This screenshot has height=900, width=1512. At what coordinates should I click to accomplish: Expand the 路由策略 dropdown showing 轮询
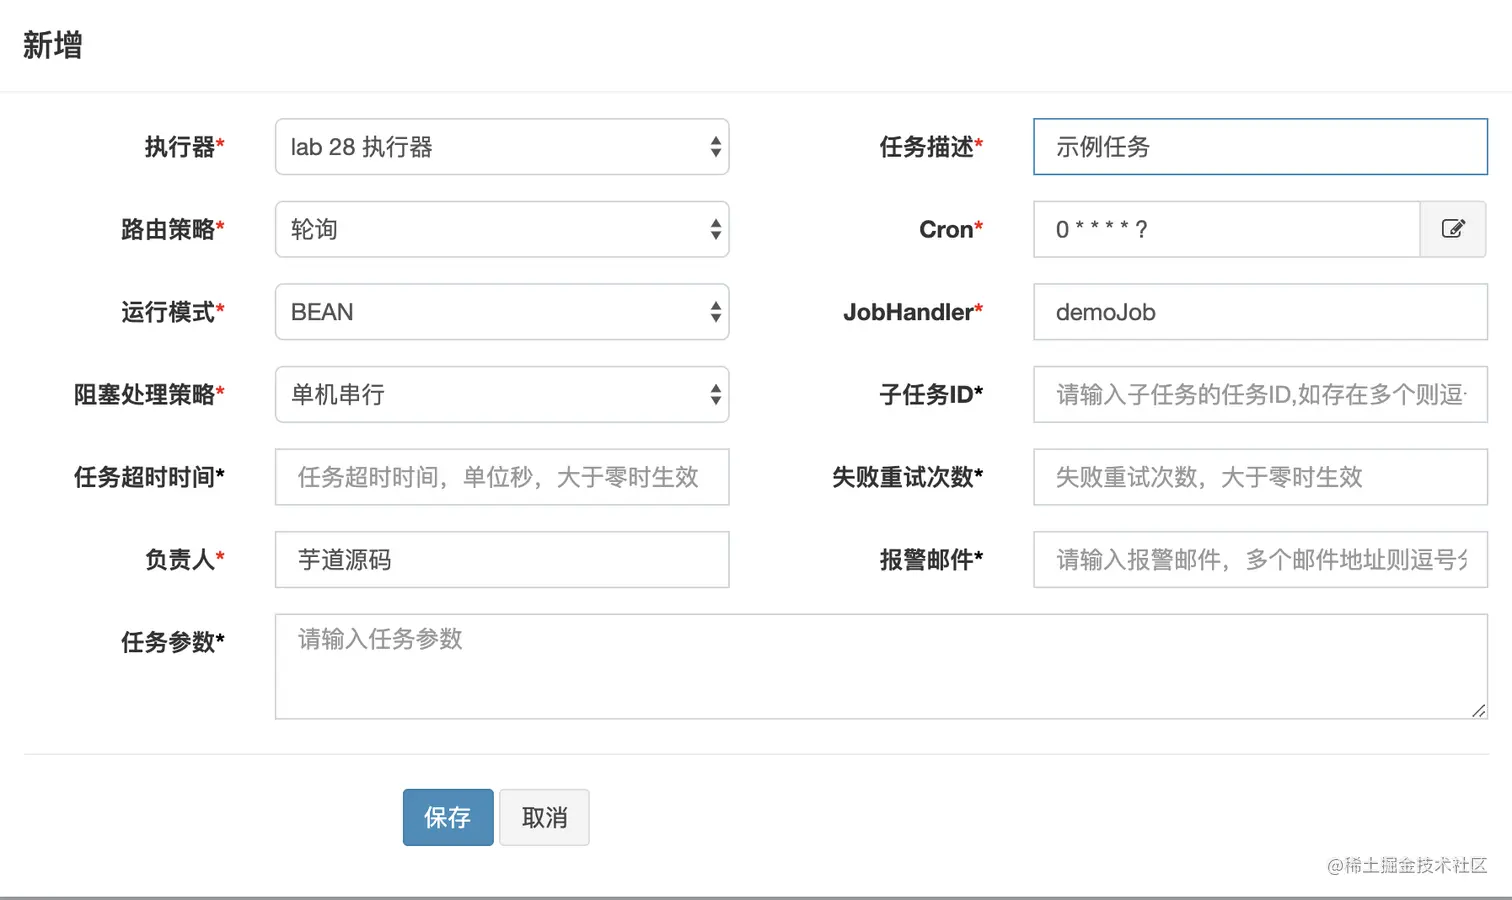point(502,229)
